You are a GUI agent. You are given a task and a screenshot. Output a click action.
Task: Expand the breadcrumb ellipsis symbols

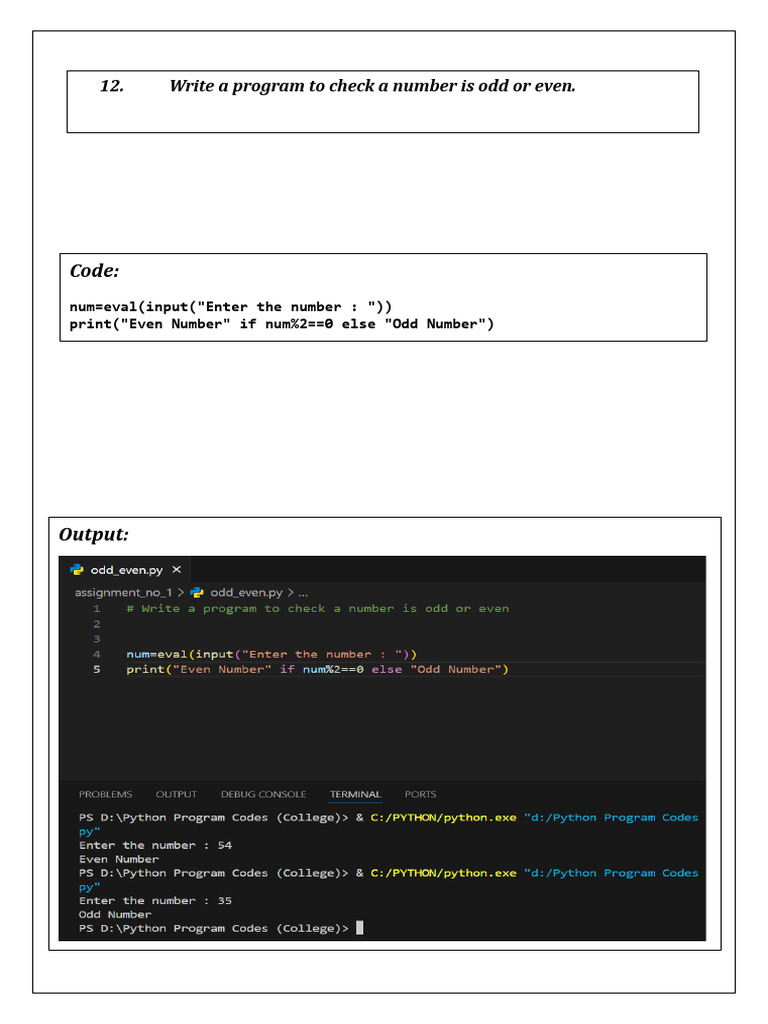click(303, 594)
